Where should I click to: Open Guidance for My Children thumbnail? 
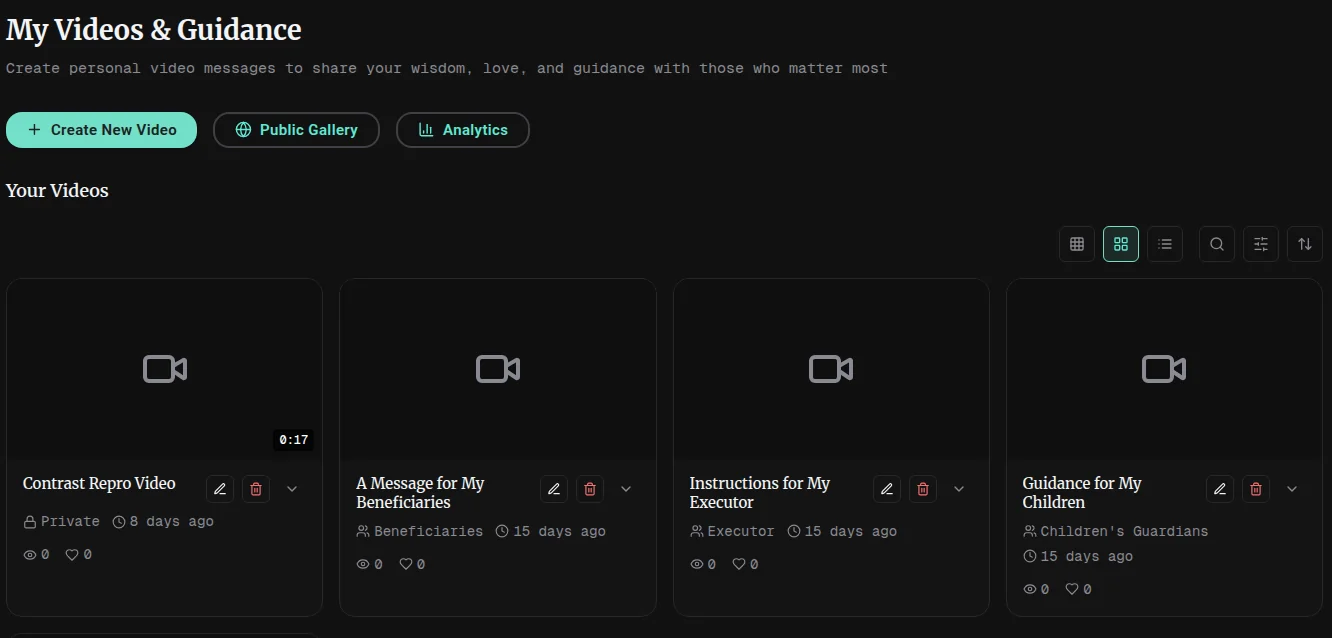point(1164,369)
